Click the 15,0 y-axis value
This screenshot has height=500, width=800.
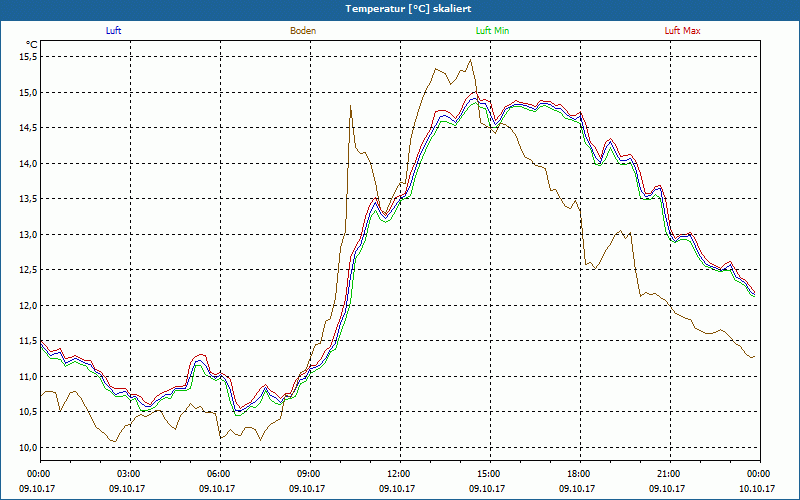coord(29,92)
